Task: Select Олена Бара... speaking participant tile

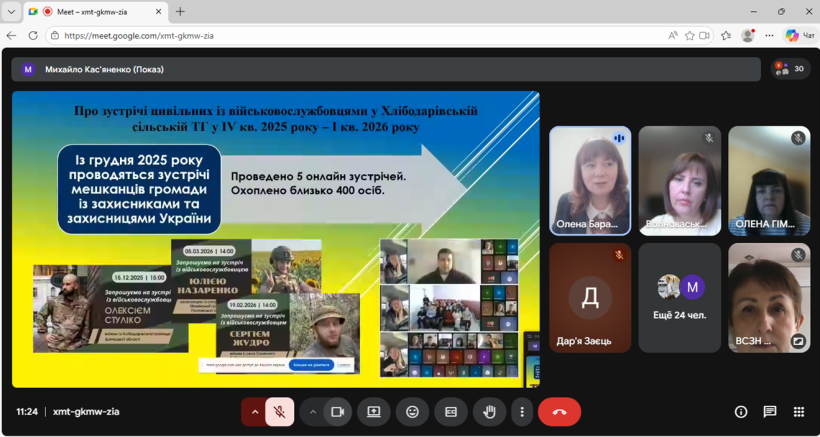Action: coord(590,181)
